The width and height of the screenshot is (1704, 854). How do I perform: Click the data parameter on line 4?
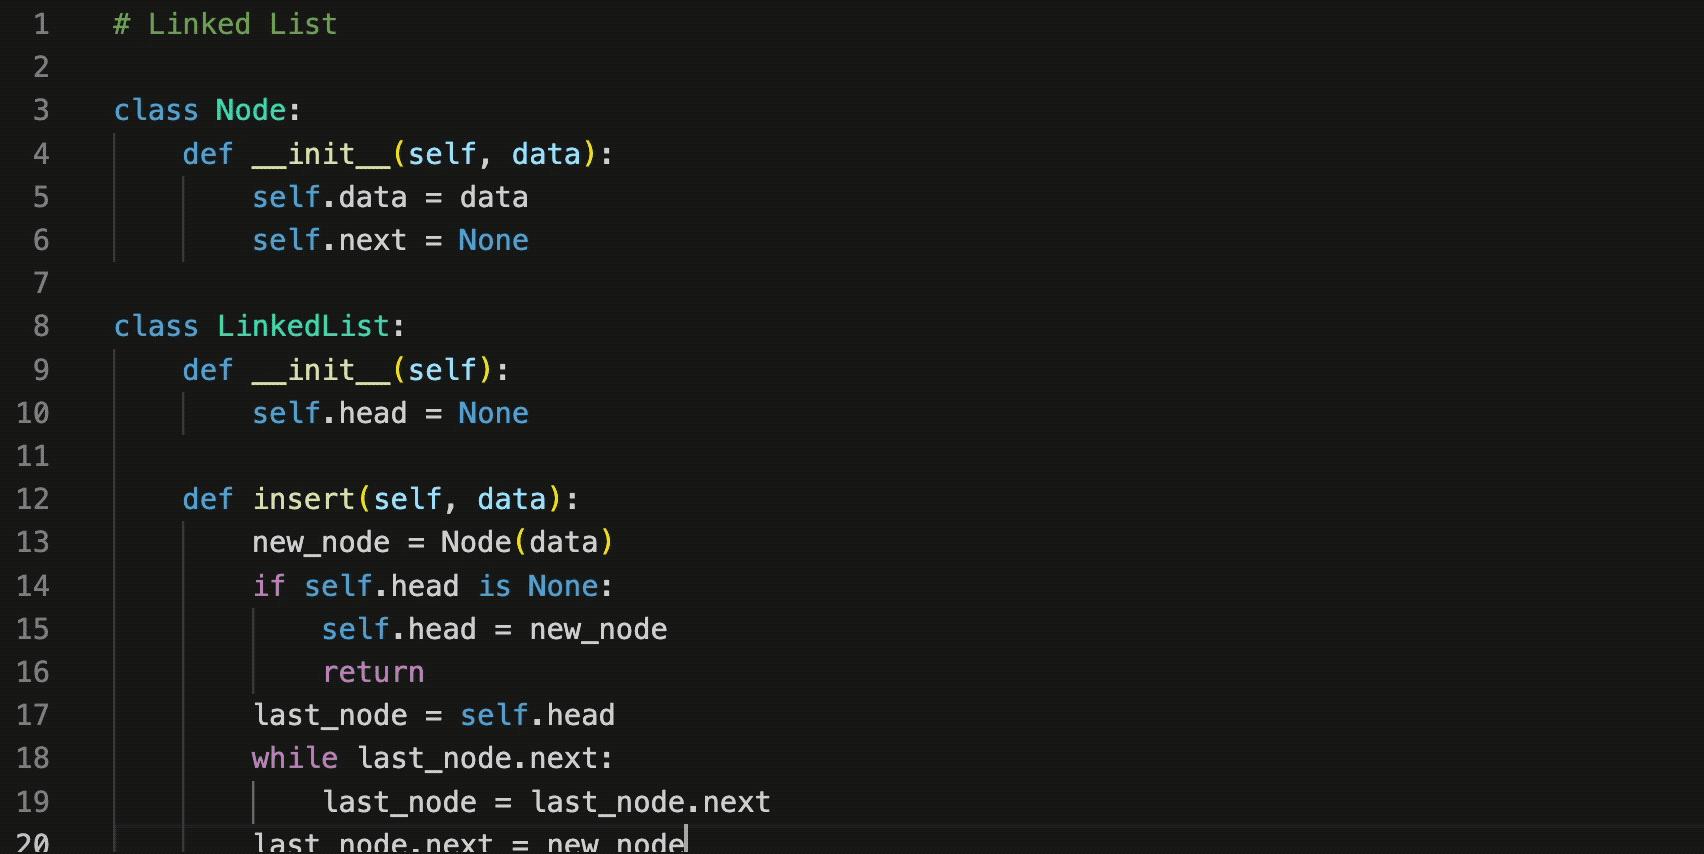click(546, 154)
